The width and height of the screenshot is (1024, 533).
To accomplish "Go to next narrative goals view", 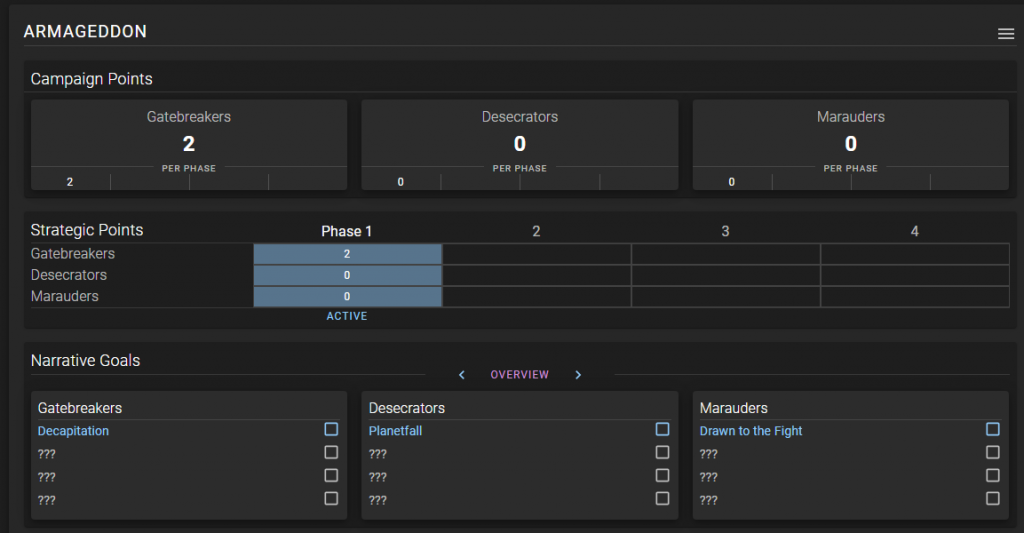I will pyautogui.click(x=578, y=375).
